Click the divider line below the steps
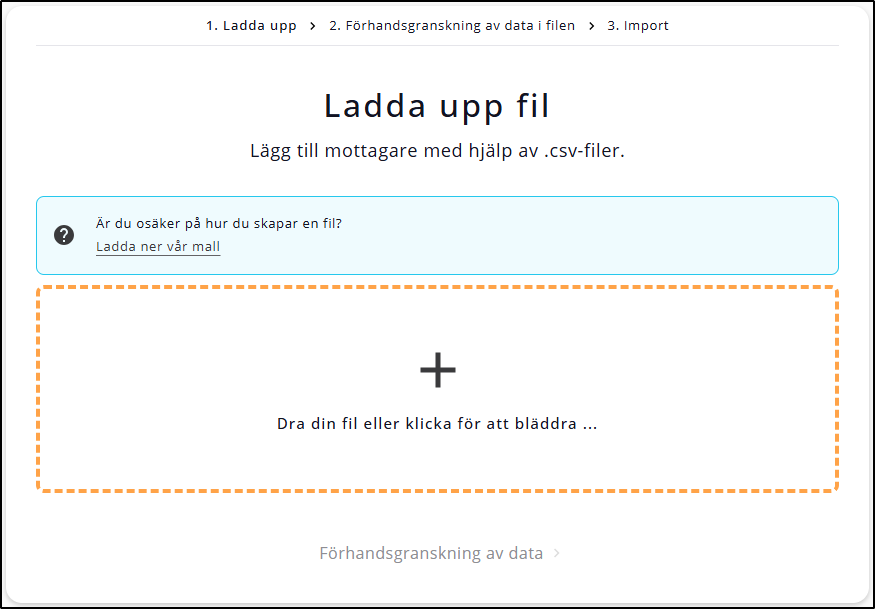875x609 pixels. 437,45
